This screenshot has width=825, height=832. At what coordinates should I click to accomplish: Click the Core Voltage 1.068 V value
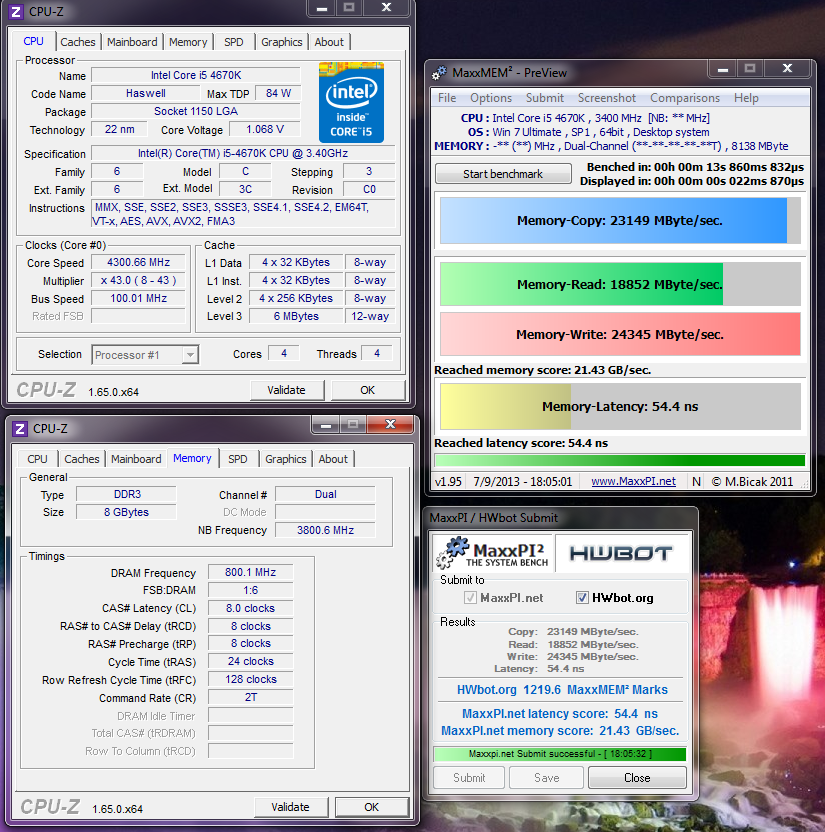pos(265,129)
